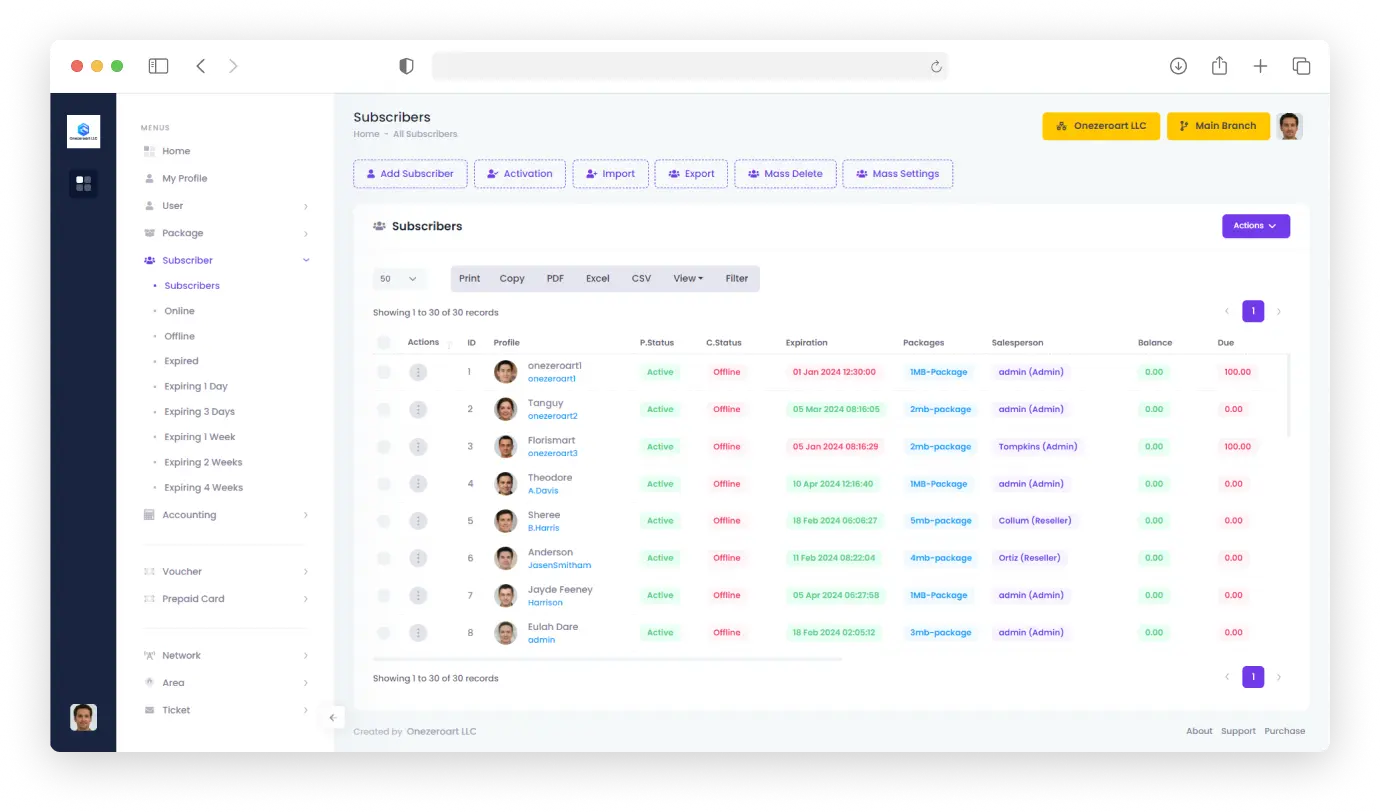
Task: Export table using the Excel button
Action: [x=598, y=279]
